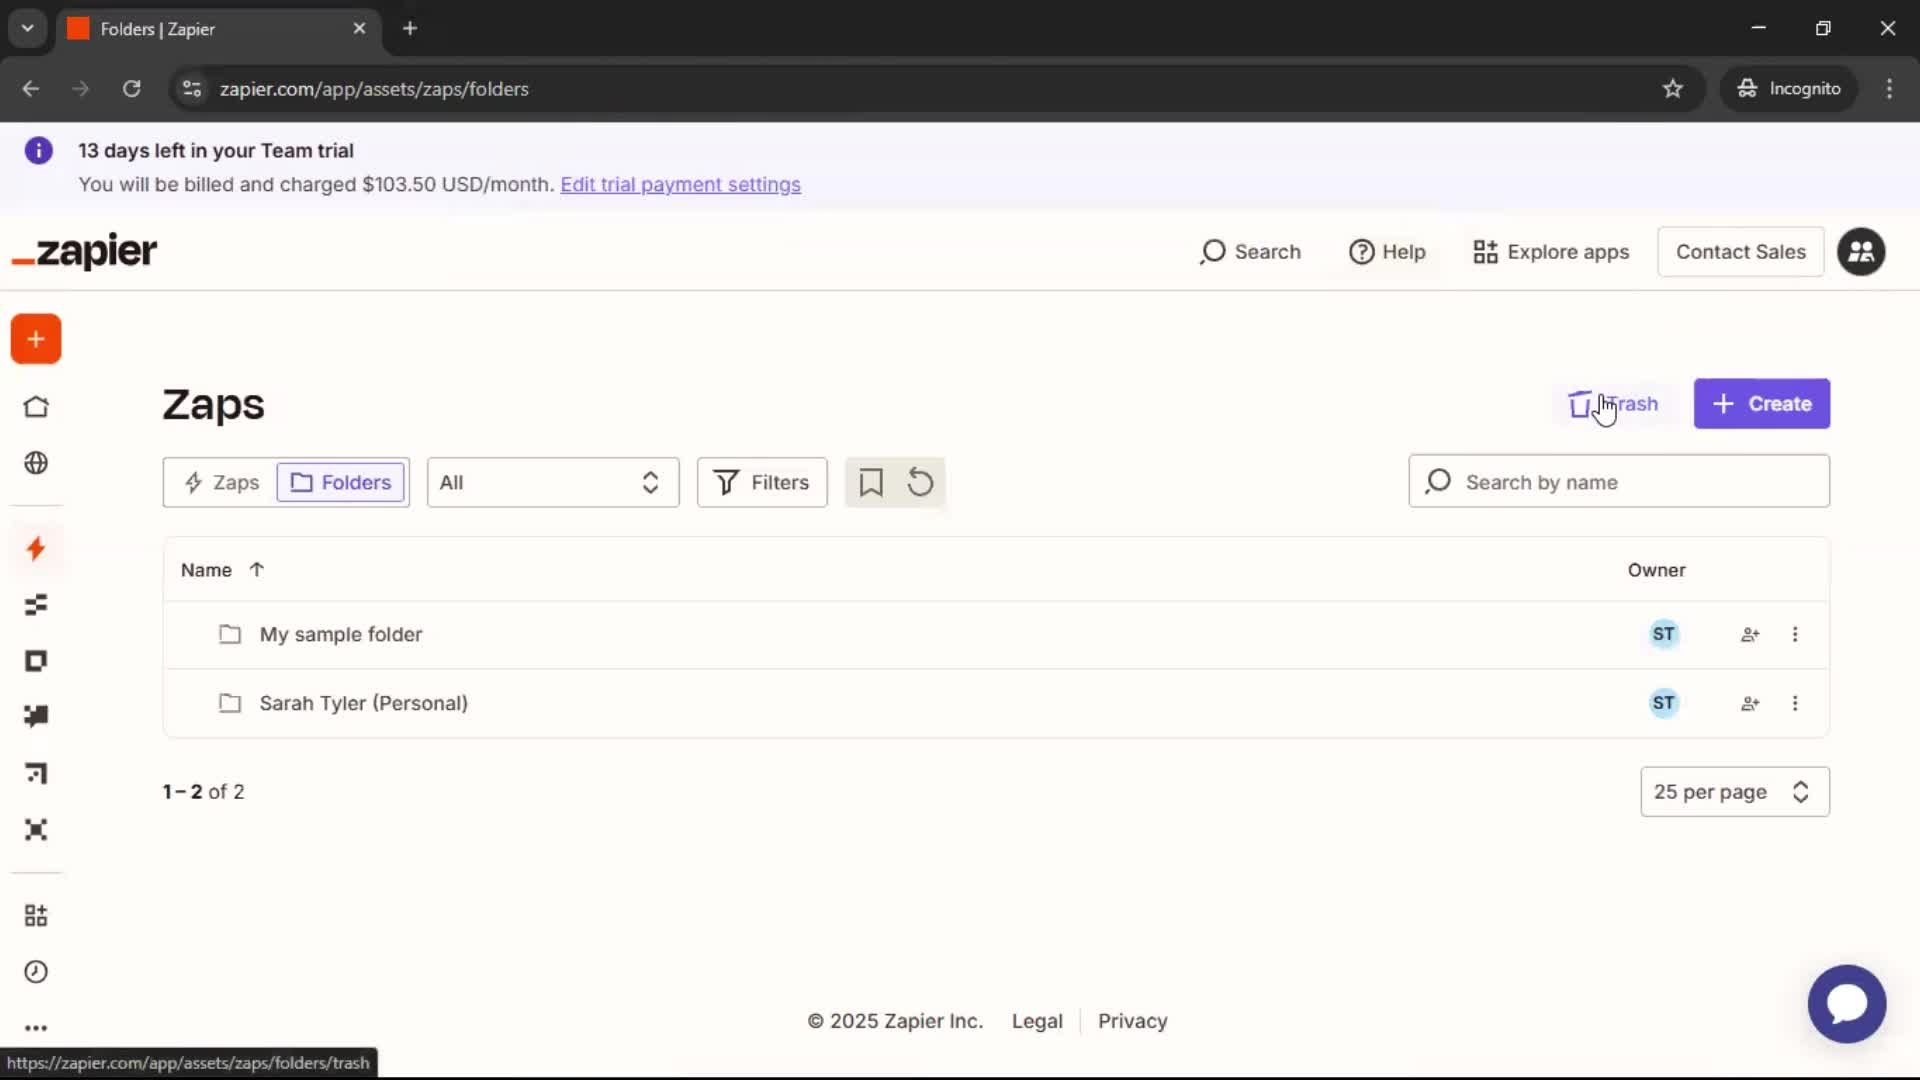Bookmark this page with the star icon
This screenshot has width=1920, height=1080.
point(1673,89)
